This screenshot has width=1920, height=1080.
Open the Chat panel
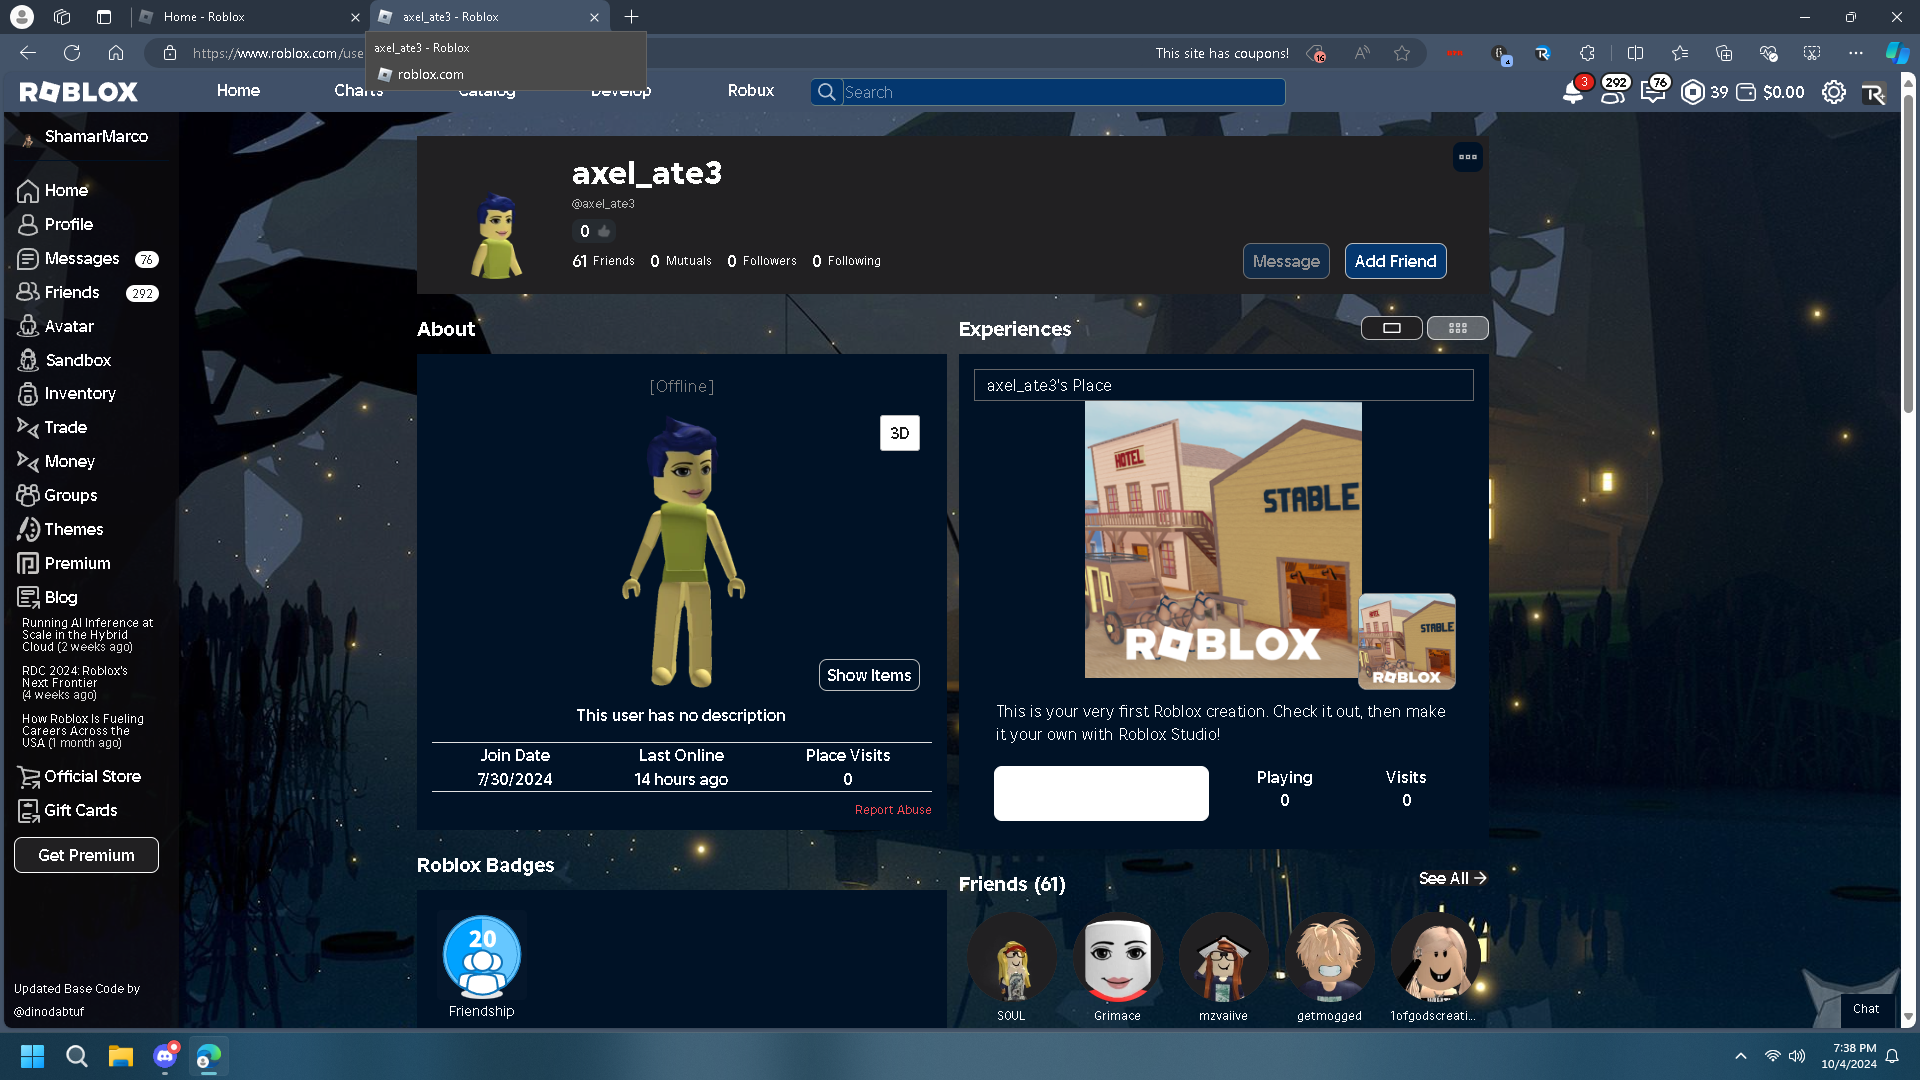tap(1866, 1010)
